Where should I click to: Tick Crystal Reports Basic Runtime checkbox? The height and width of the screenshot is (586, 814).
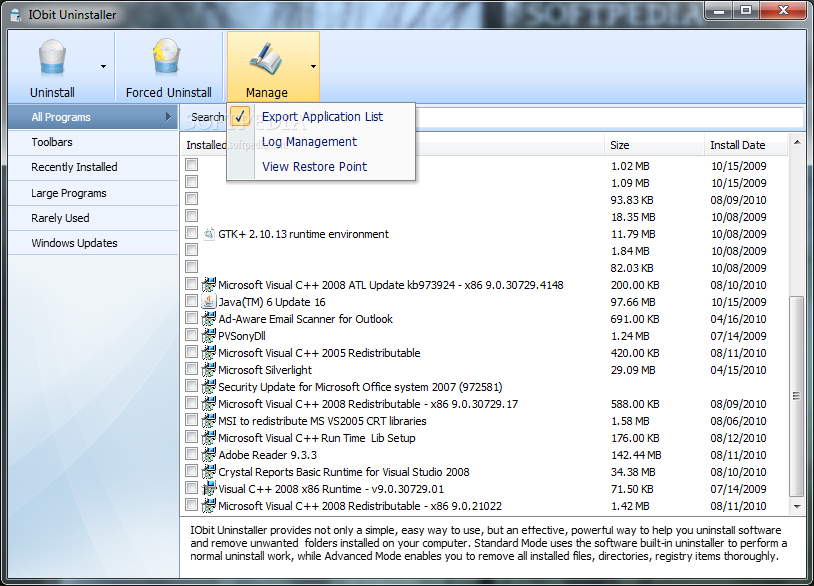point(192,471)
